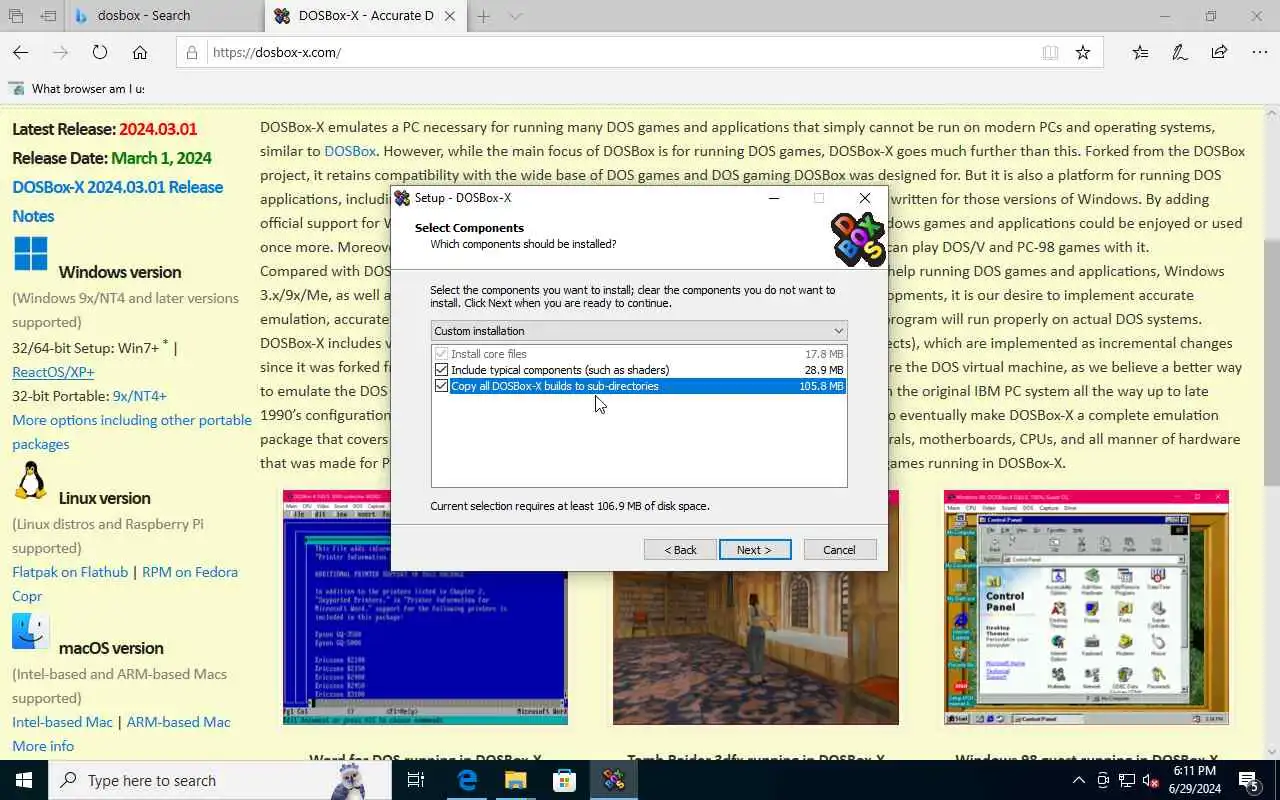
Task: Toggle the Install core files checkbox
Action: pyautogui.click(x=441, y=354)
